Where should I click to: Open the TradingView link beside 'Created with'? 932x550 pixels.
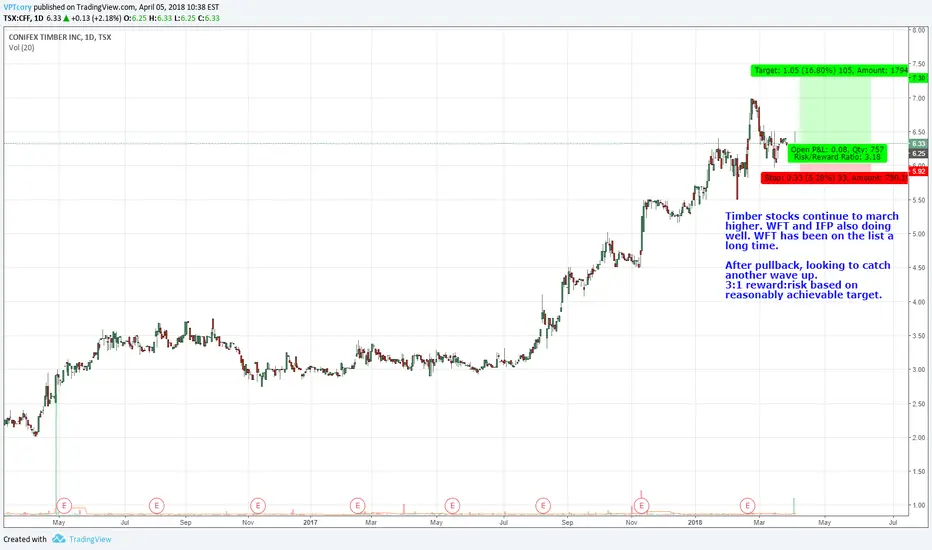coord(90,539)
